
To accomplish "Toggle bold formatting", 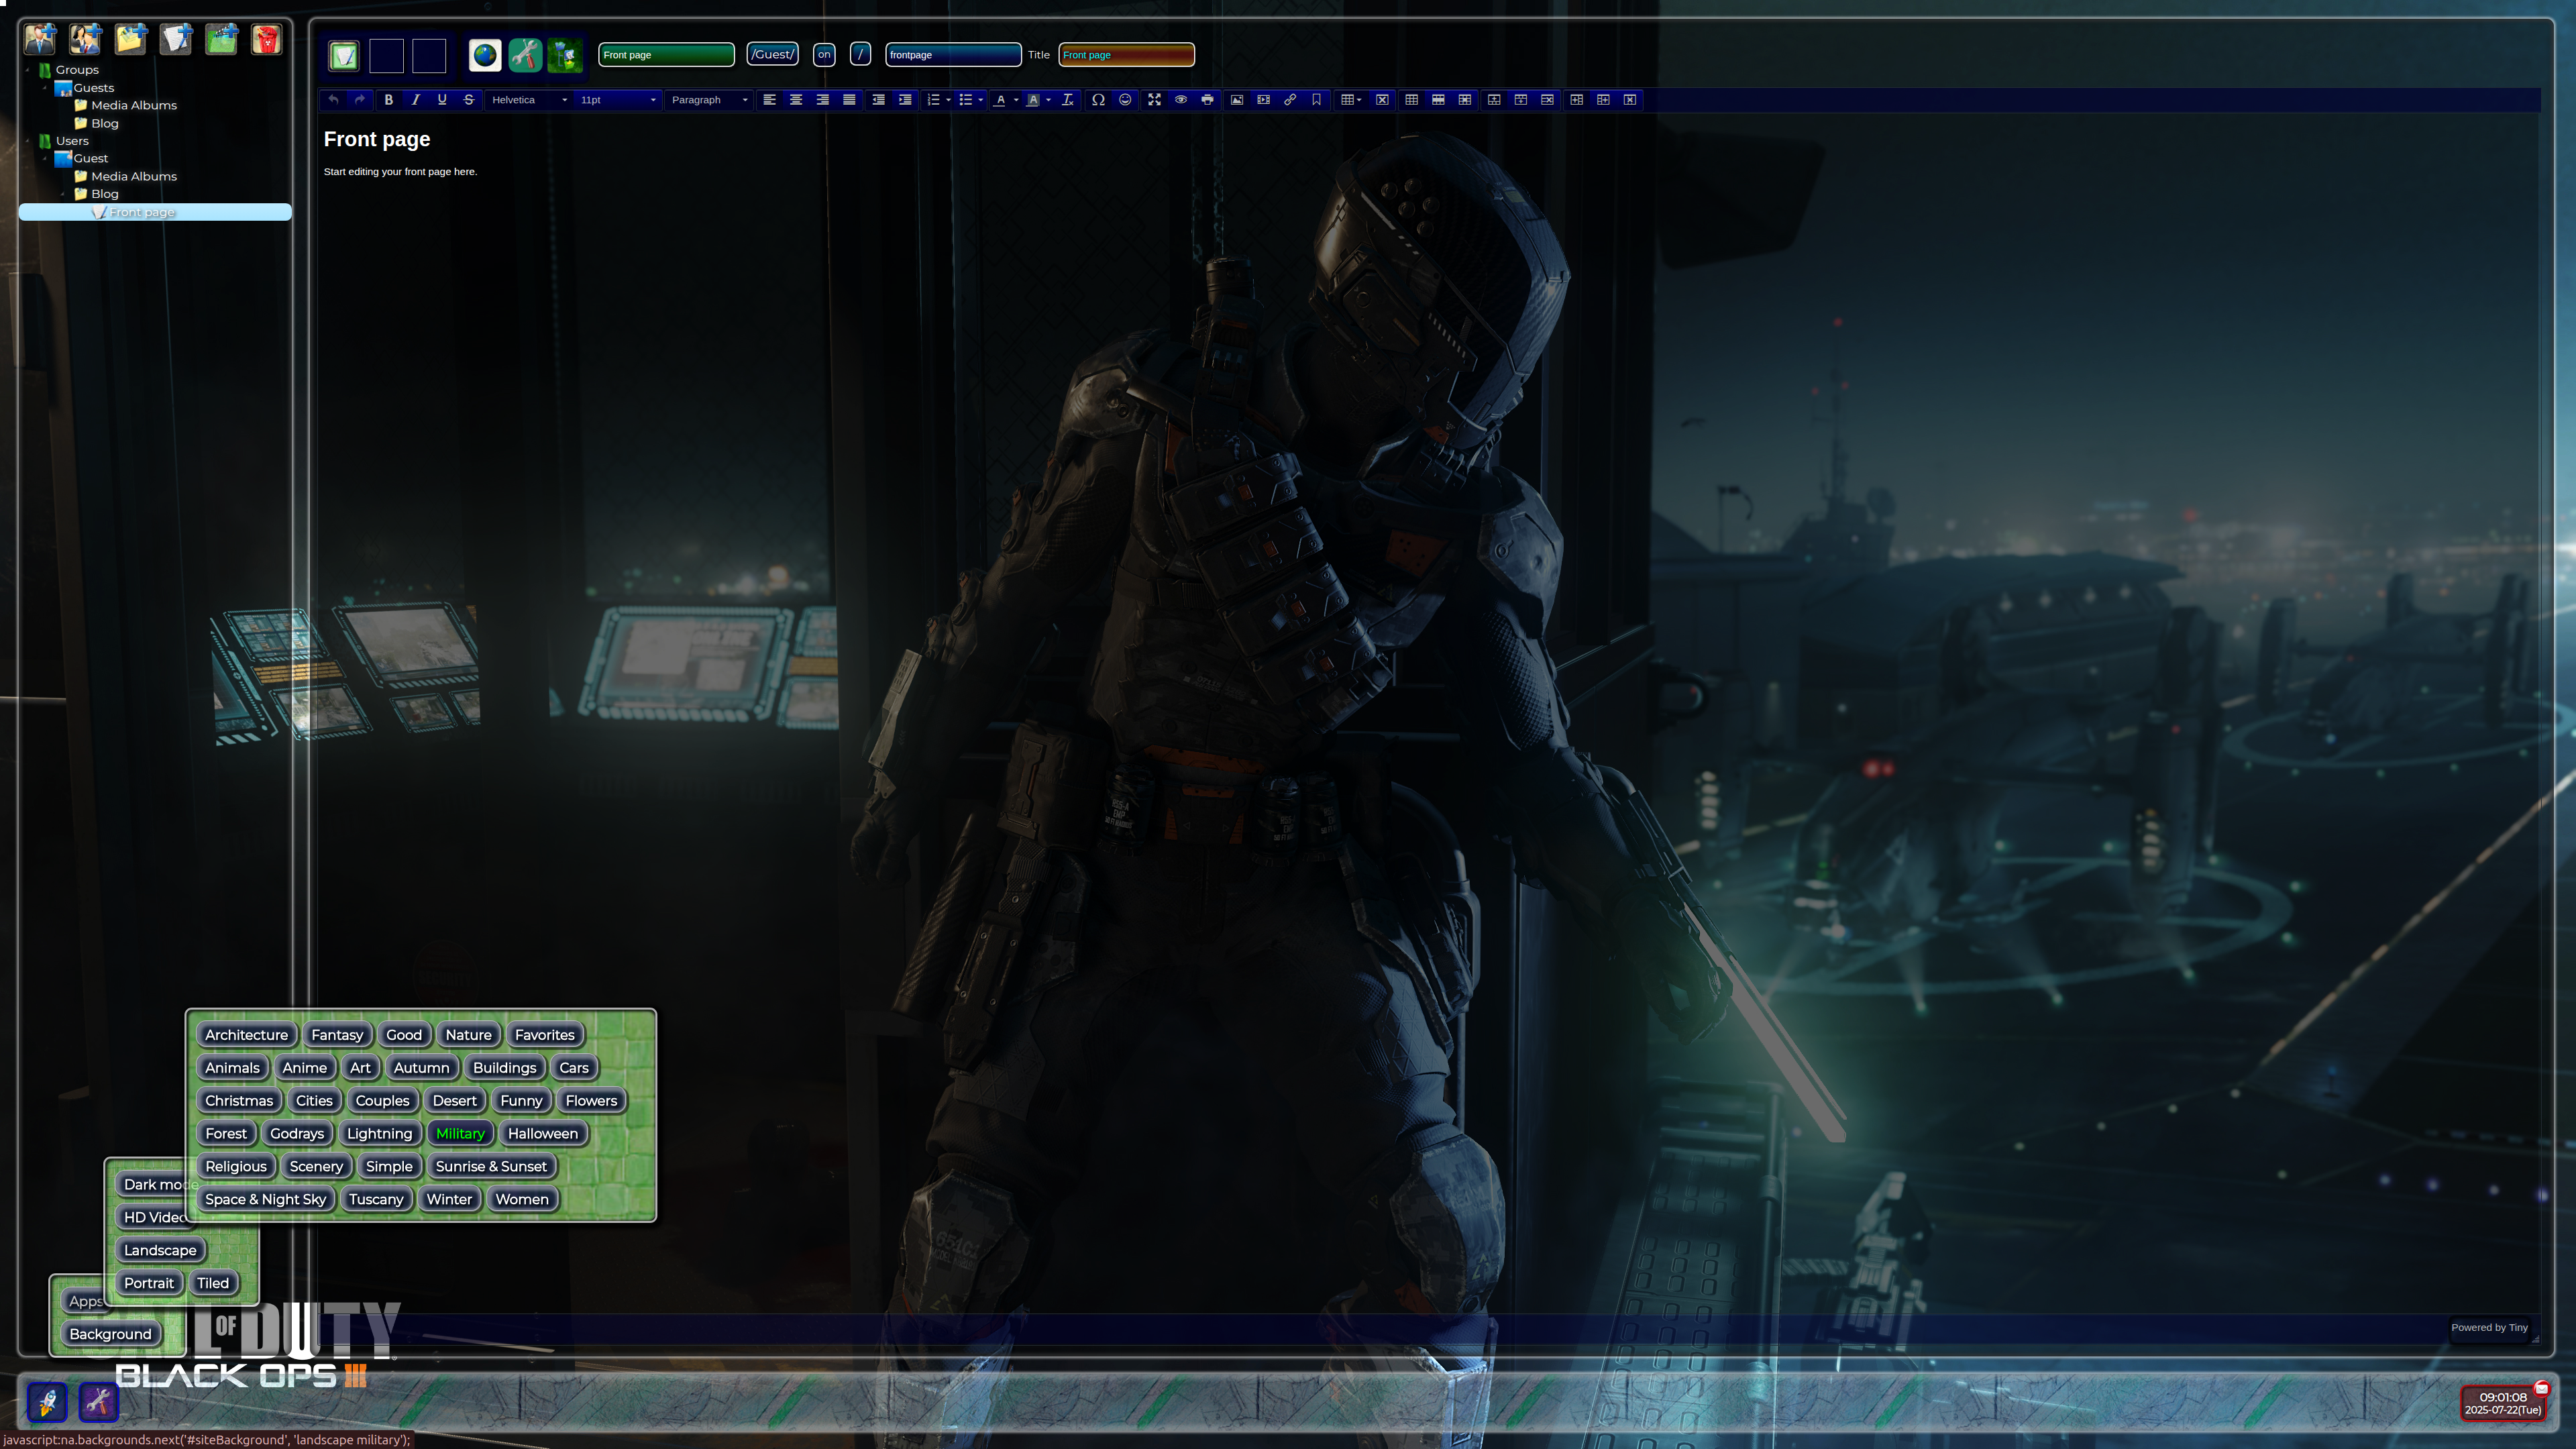I will (x=388, y=100).
